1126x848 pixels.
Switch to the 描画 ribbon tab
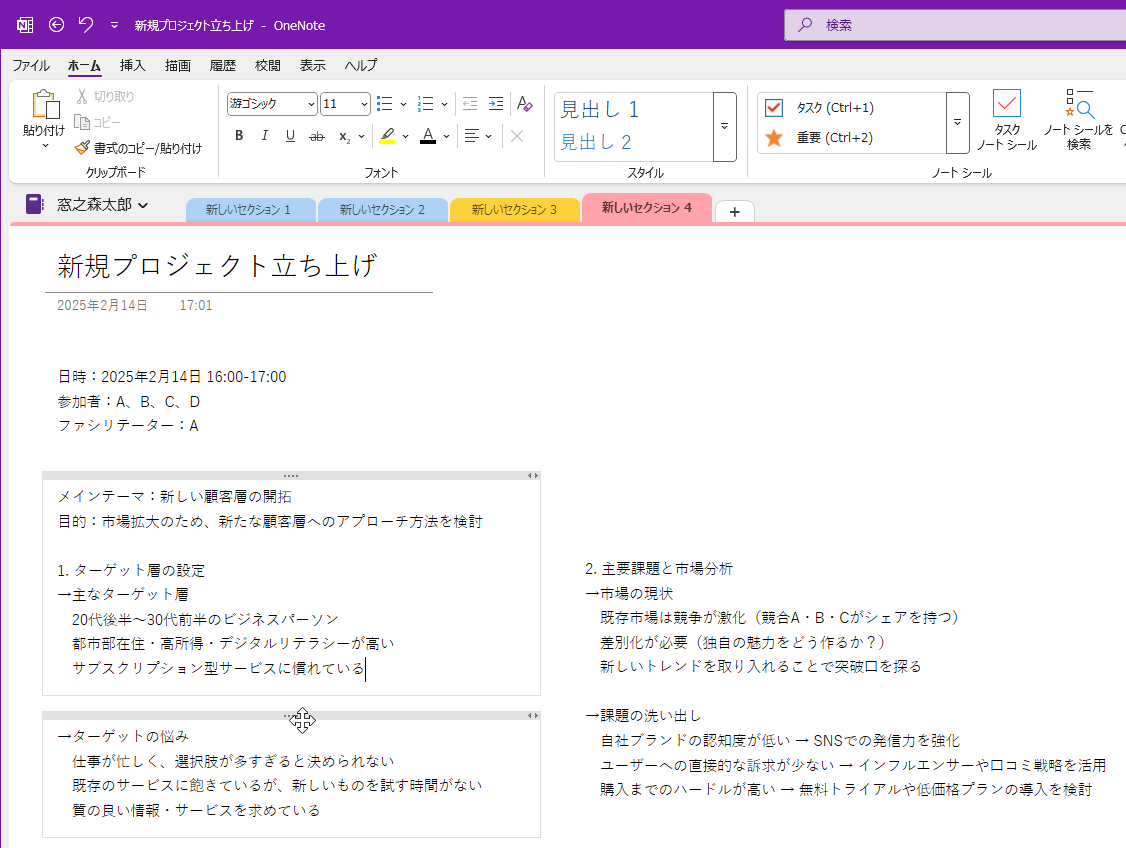[x=177, y=65]
